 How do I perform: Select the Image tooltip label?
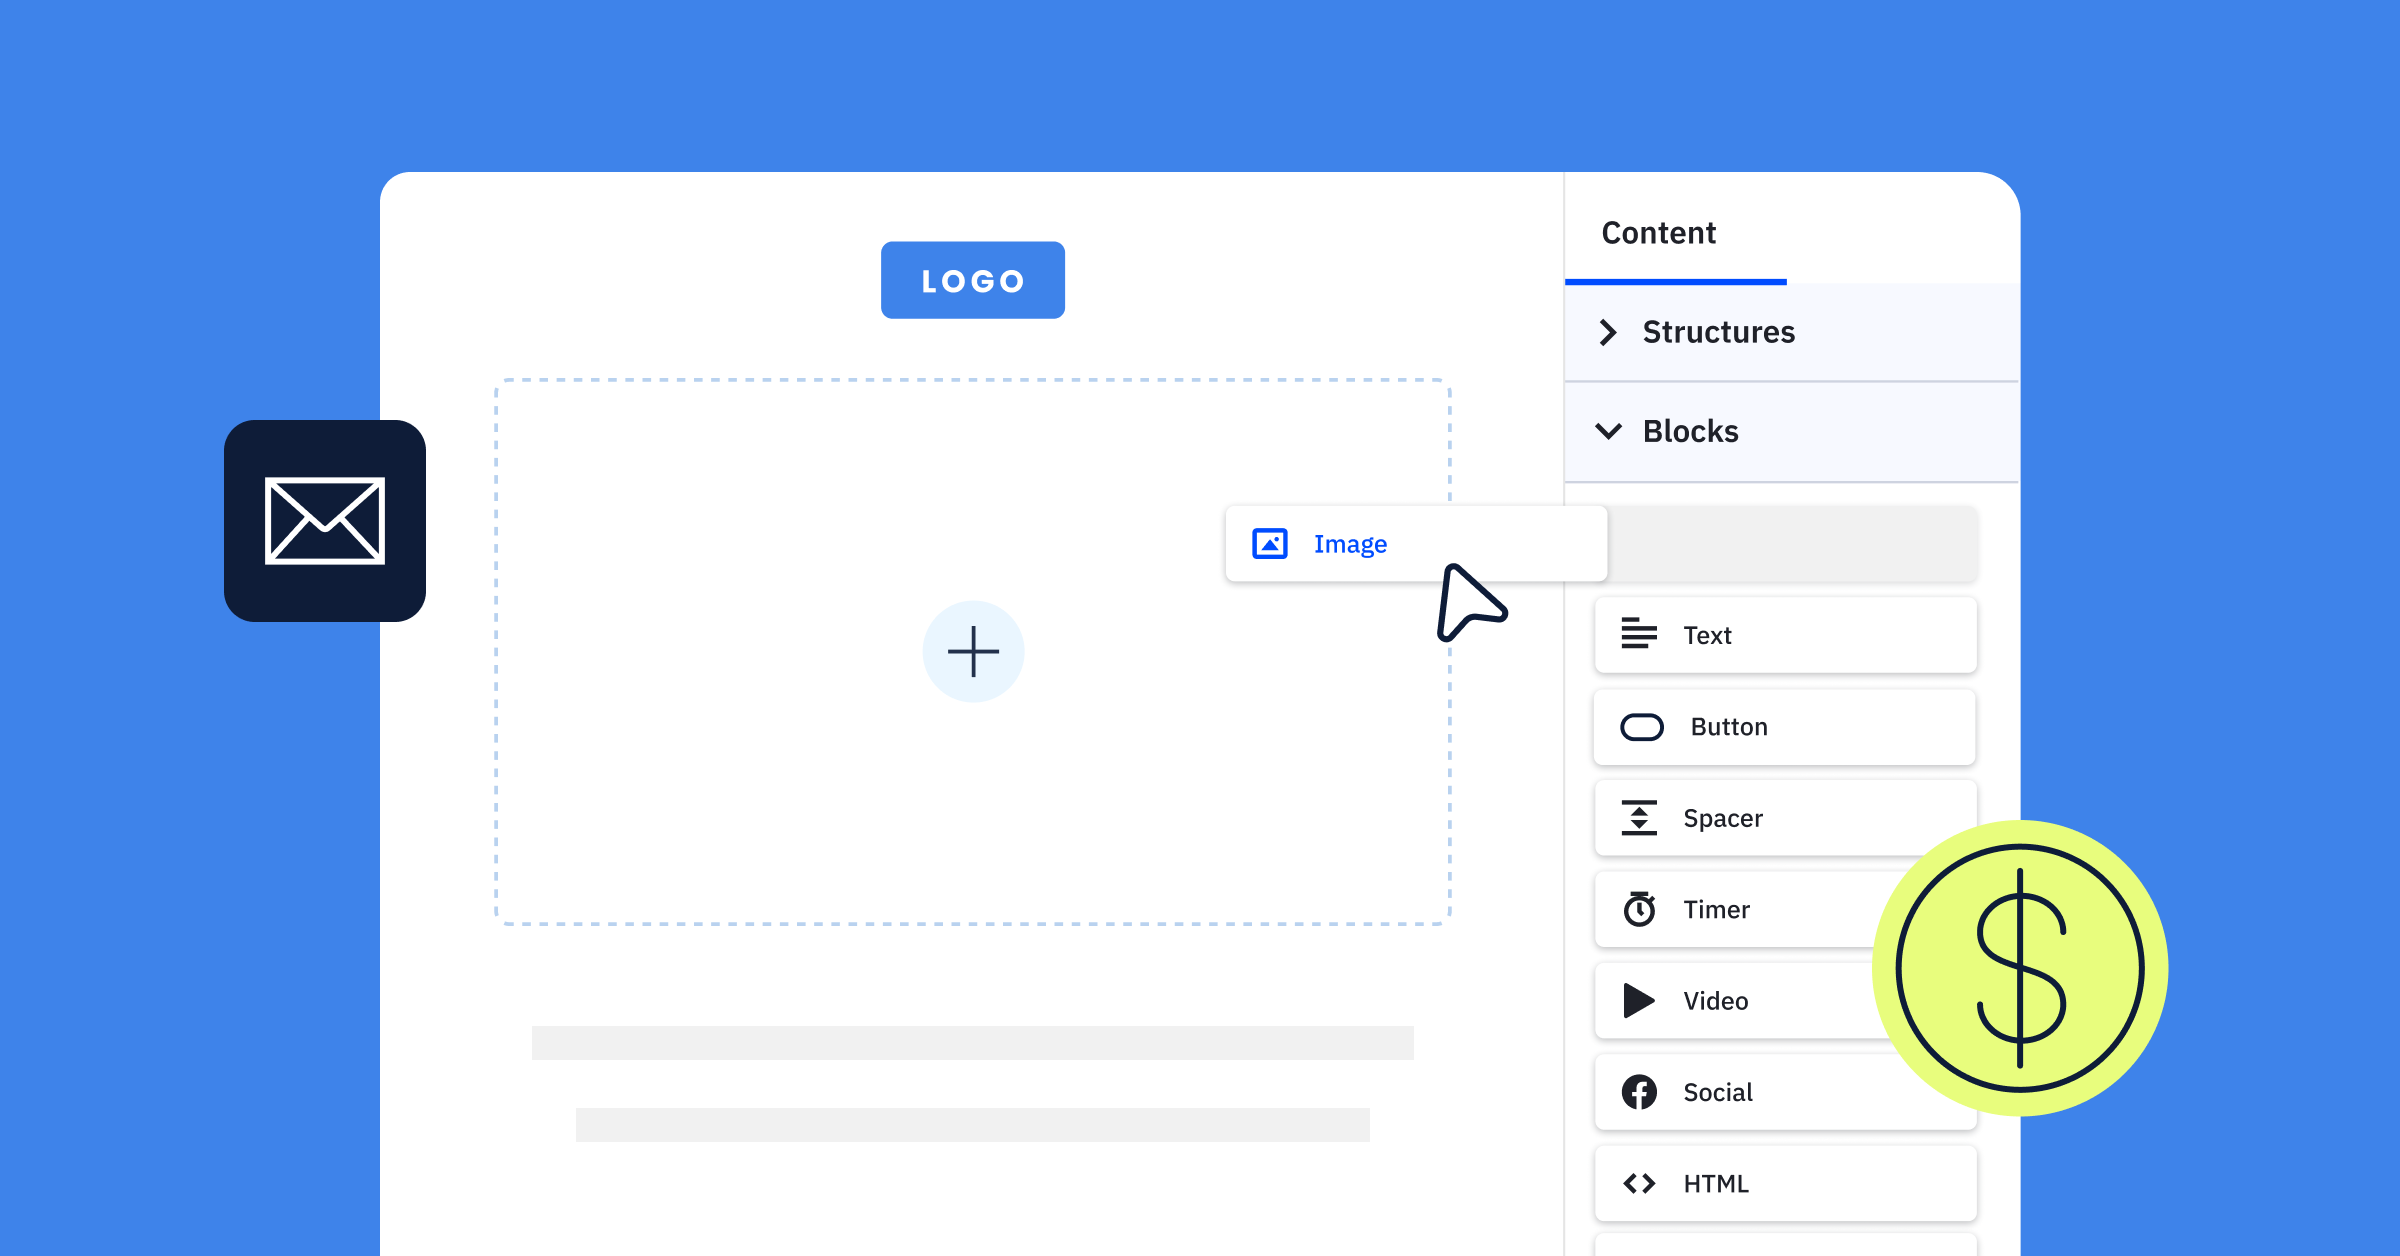pyautogui.click(x=1349, y=543)
